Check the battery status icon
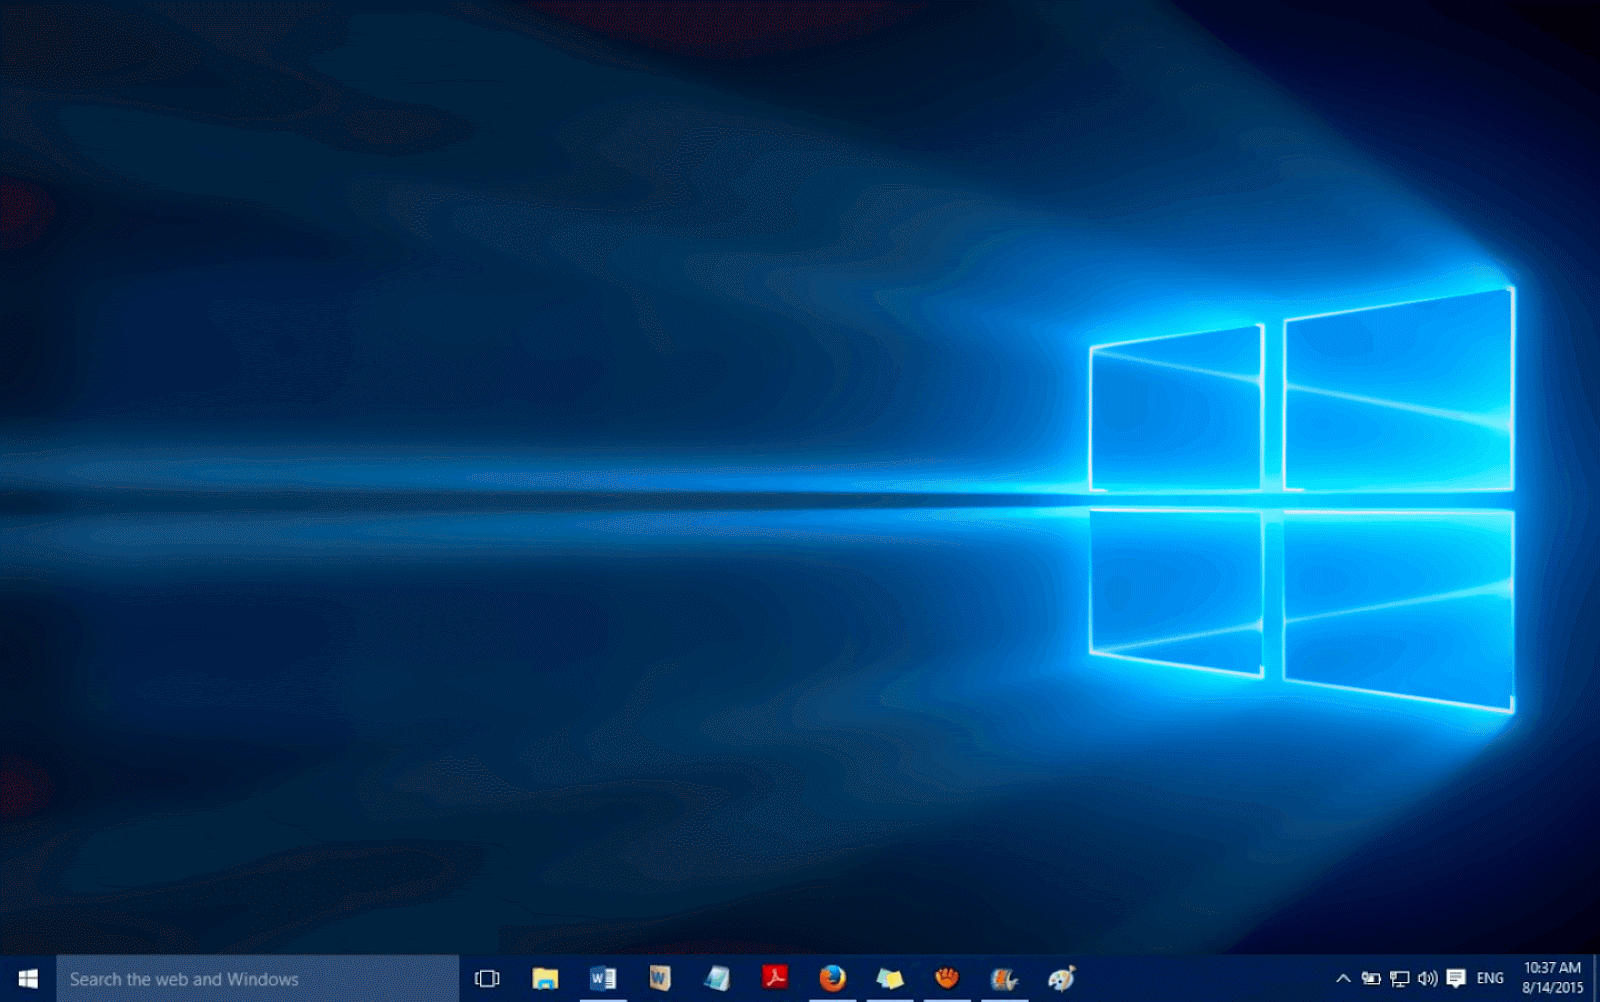 coord(1371,979)
